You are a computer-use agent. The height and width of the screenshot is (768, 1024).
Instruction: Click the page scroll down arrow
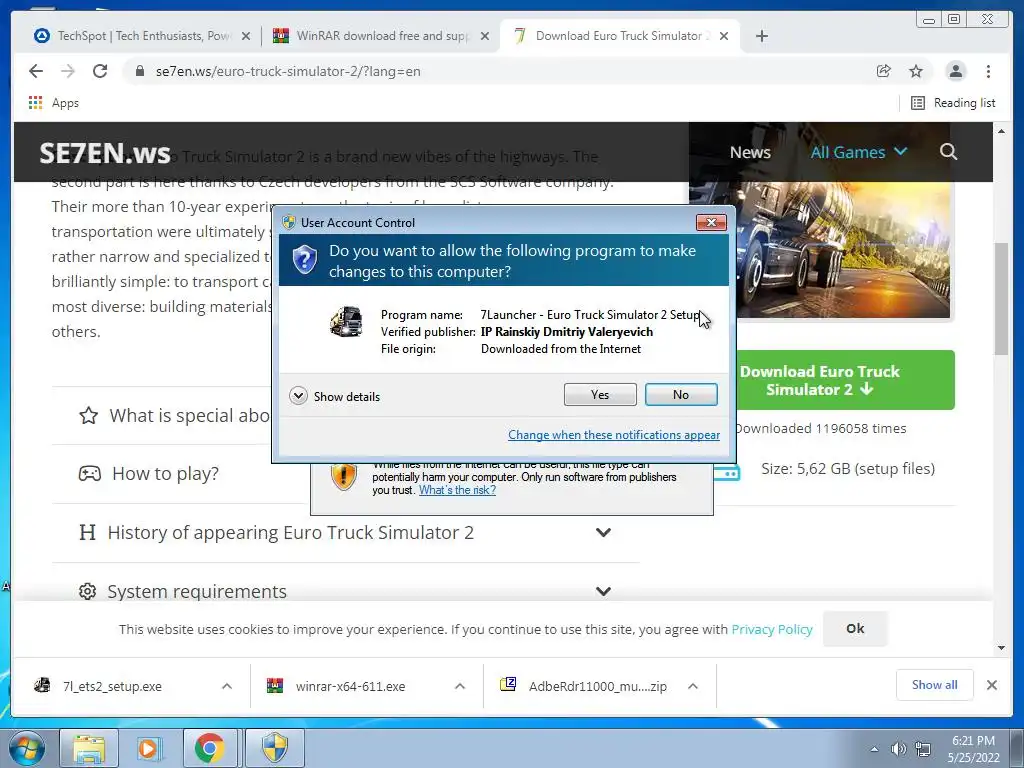(x=1002, y=648)
